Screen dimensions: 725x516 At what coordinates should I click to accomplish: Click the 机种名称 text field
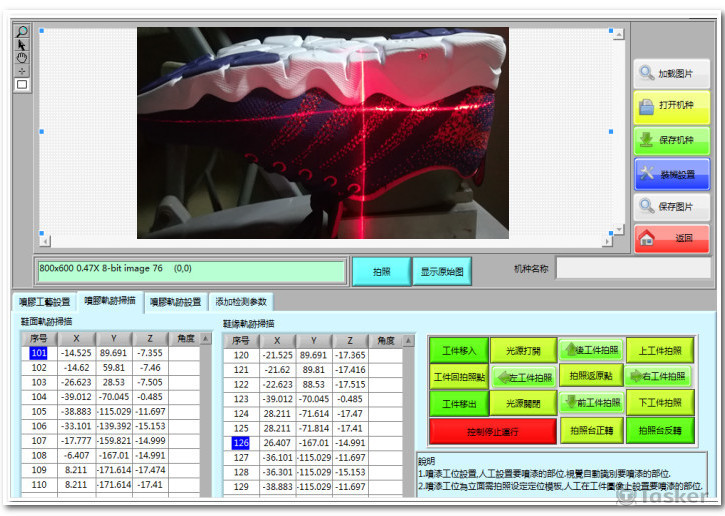(632, 268)
